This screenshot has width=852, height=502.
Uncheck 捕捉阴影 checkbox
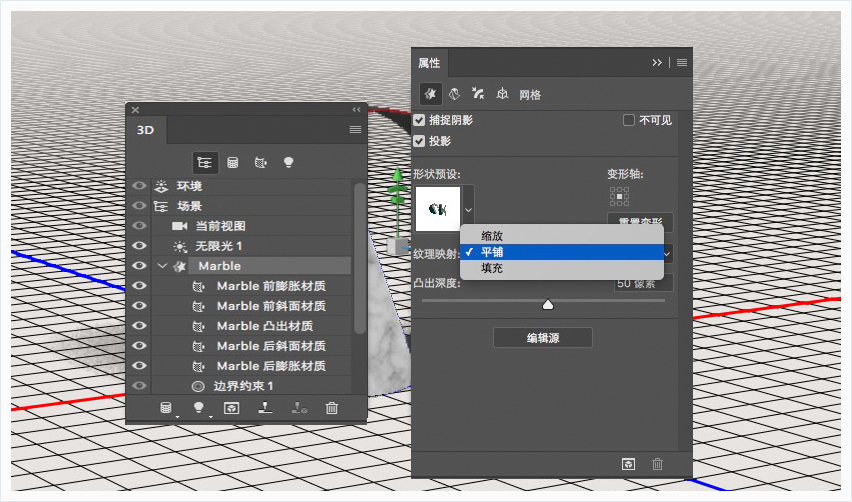pos(419,120)
